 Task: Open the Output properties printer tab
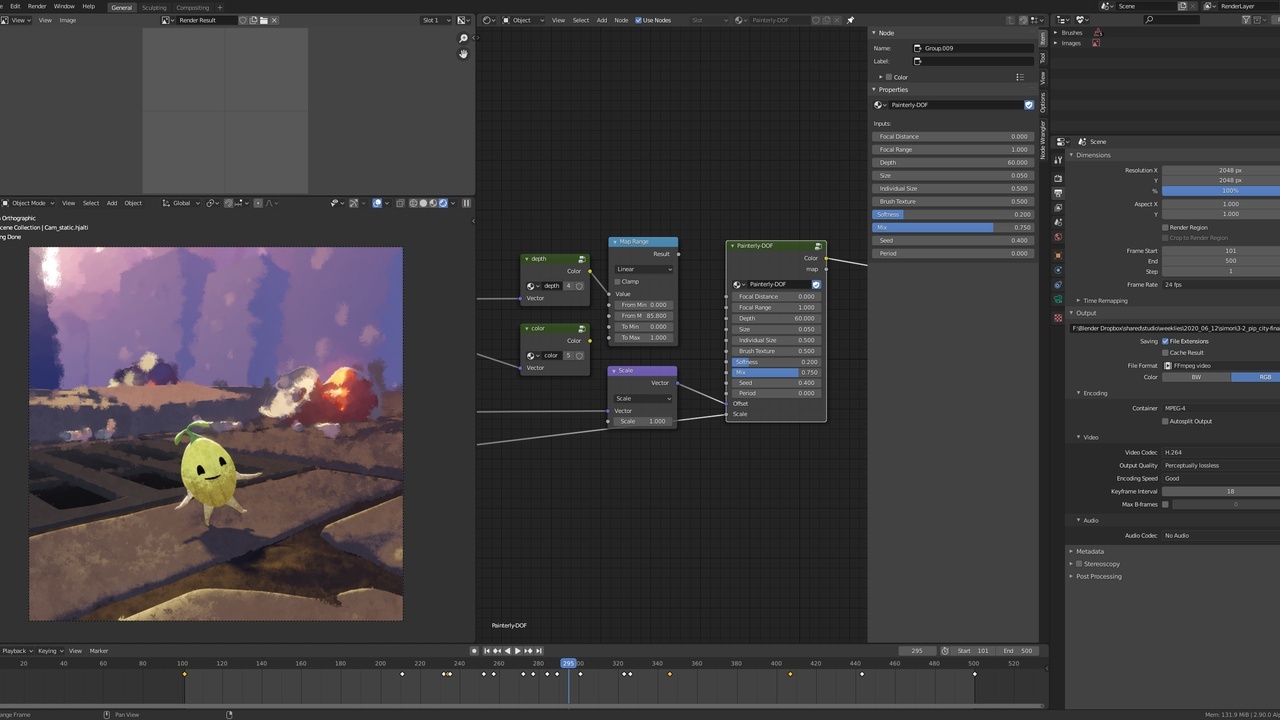[x=1058, y=193]
